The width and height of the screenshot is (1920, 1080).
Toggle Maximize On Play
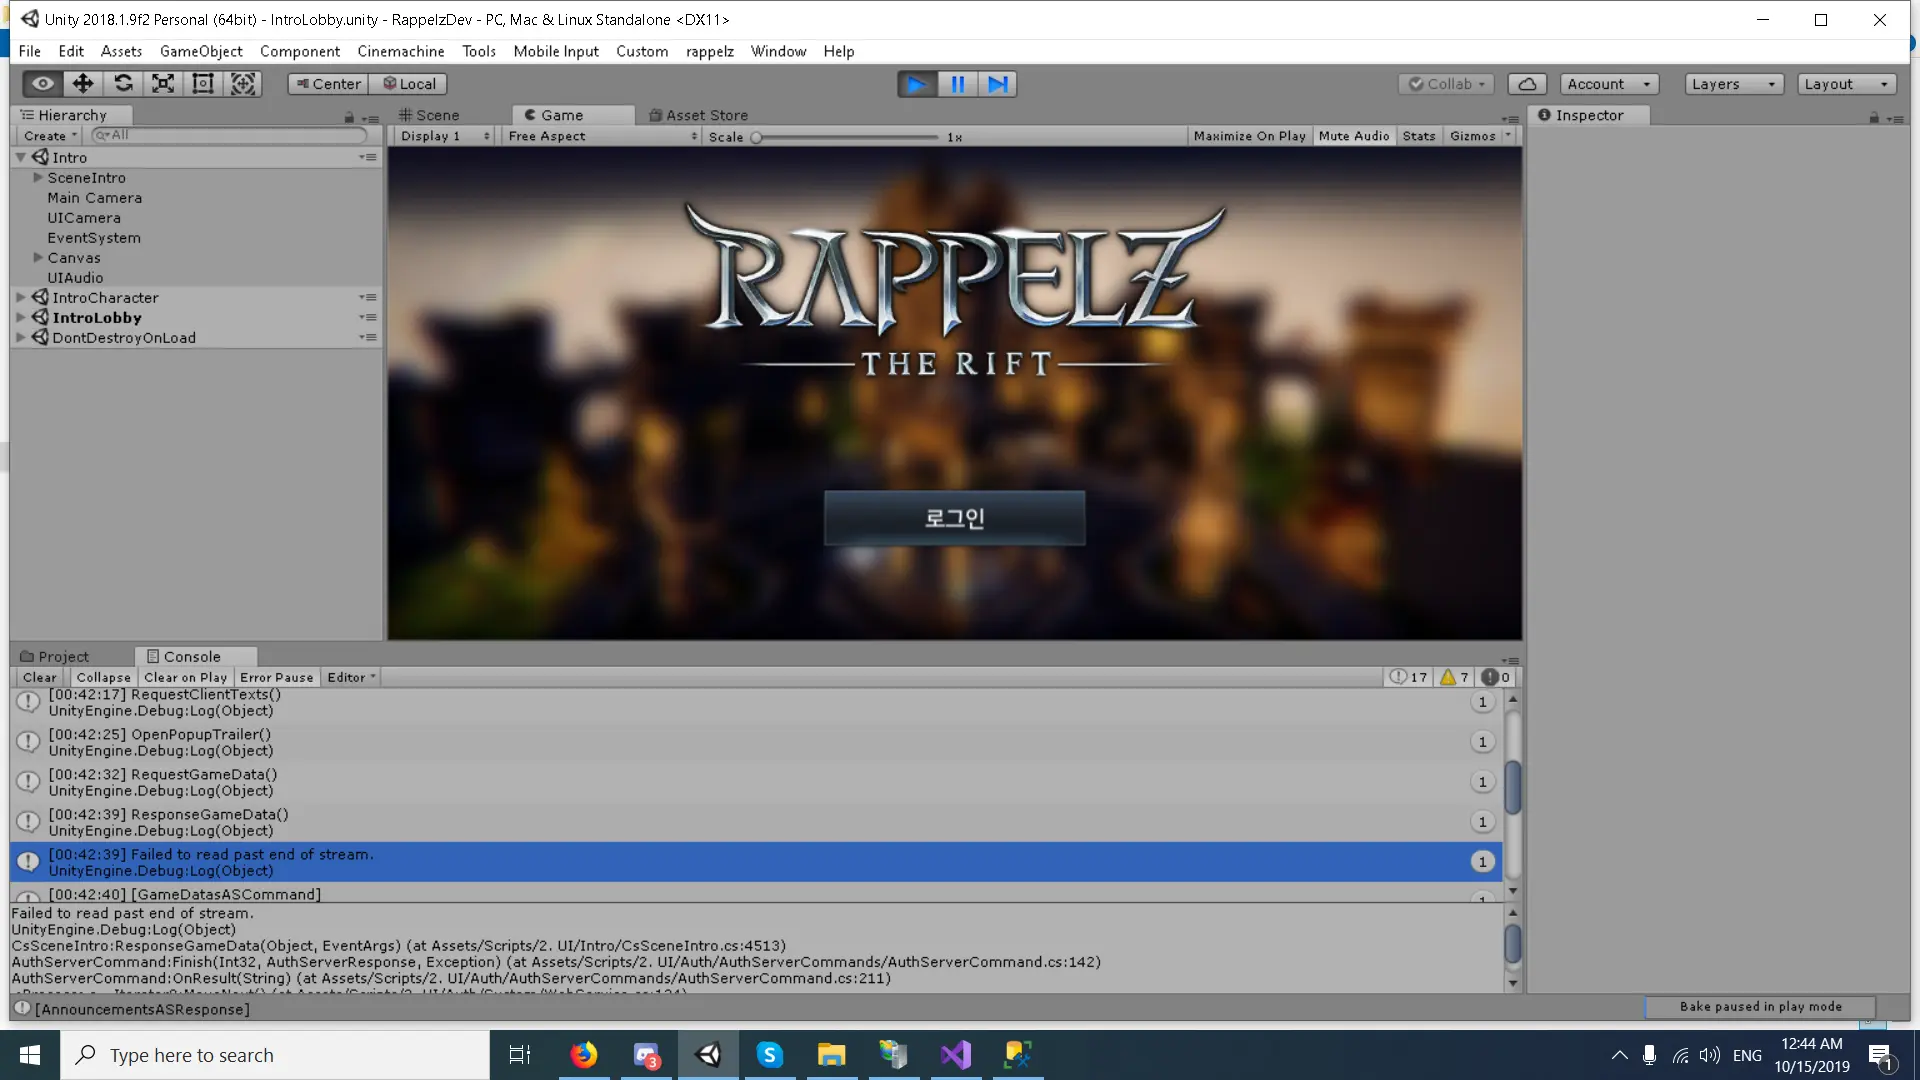coord(1249,136)
